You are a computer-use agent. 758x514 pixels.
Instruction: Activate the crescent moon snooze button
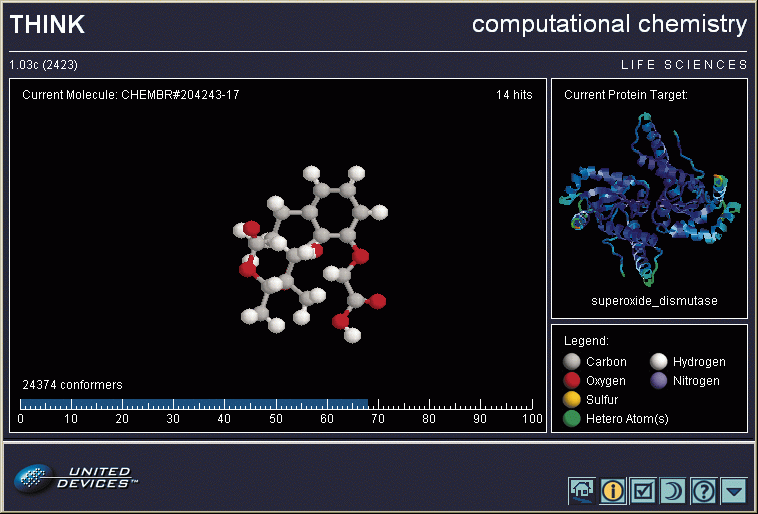click(673, 490)
